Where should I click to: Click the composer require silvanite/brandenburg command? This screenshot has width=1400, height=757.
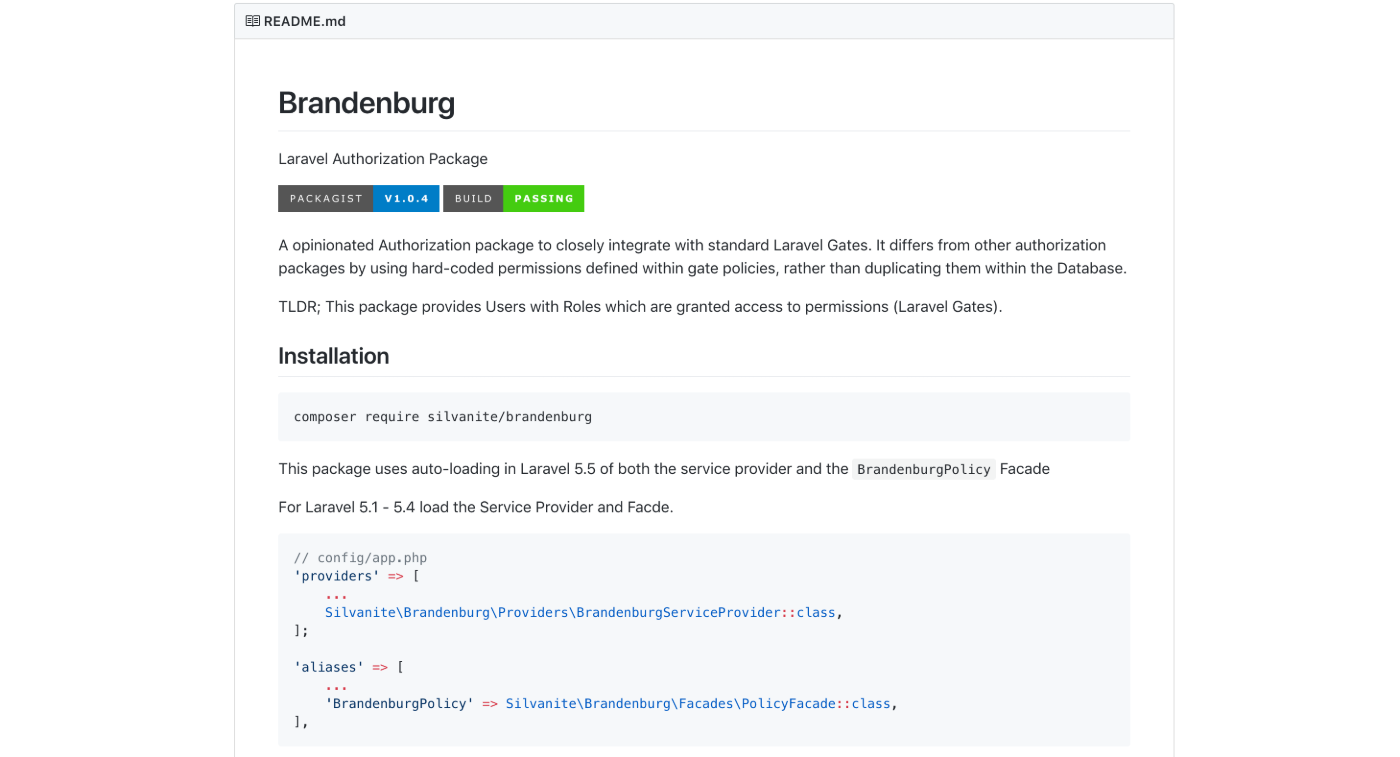click(x=443, y=417)
